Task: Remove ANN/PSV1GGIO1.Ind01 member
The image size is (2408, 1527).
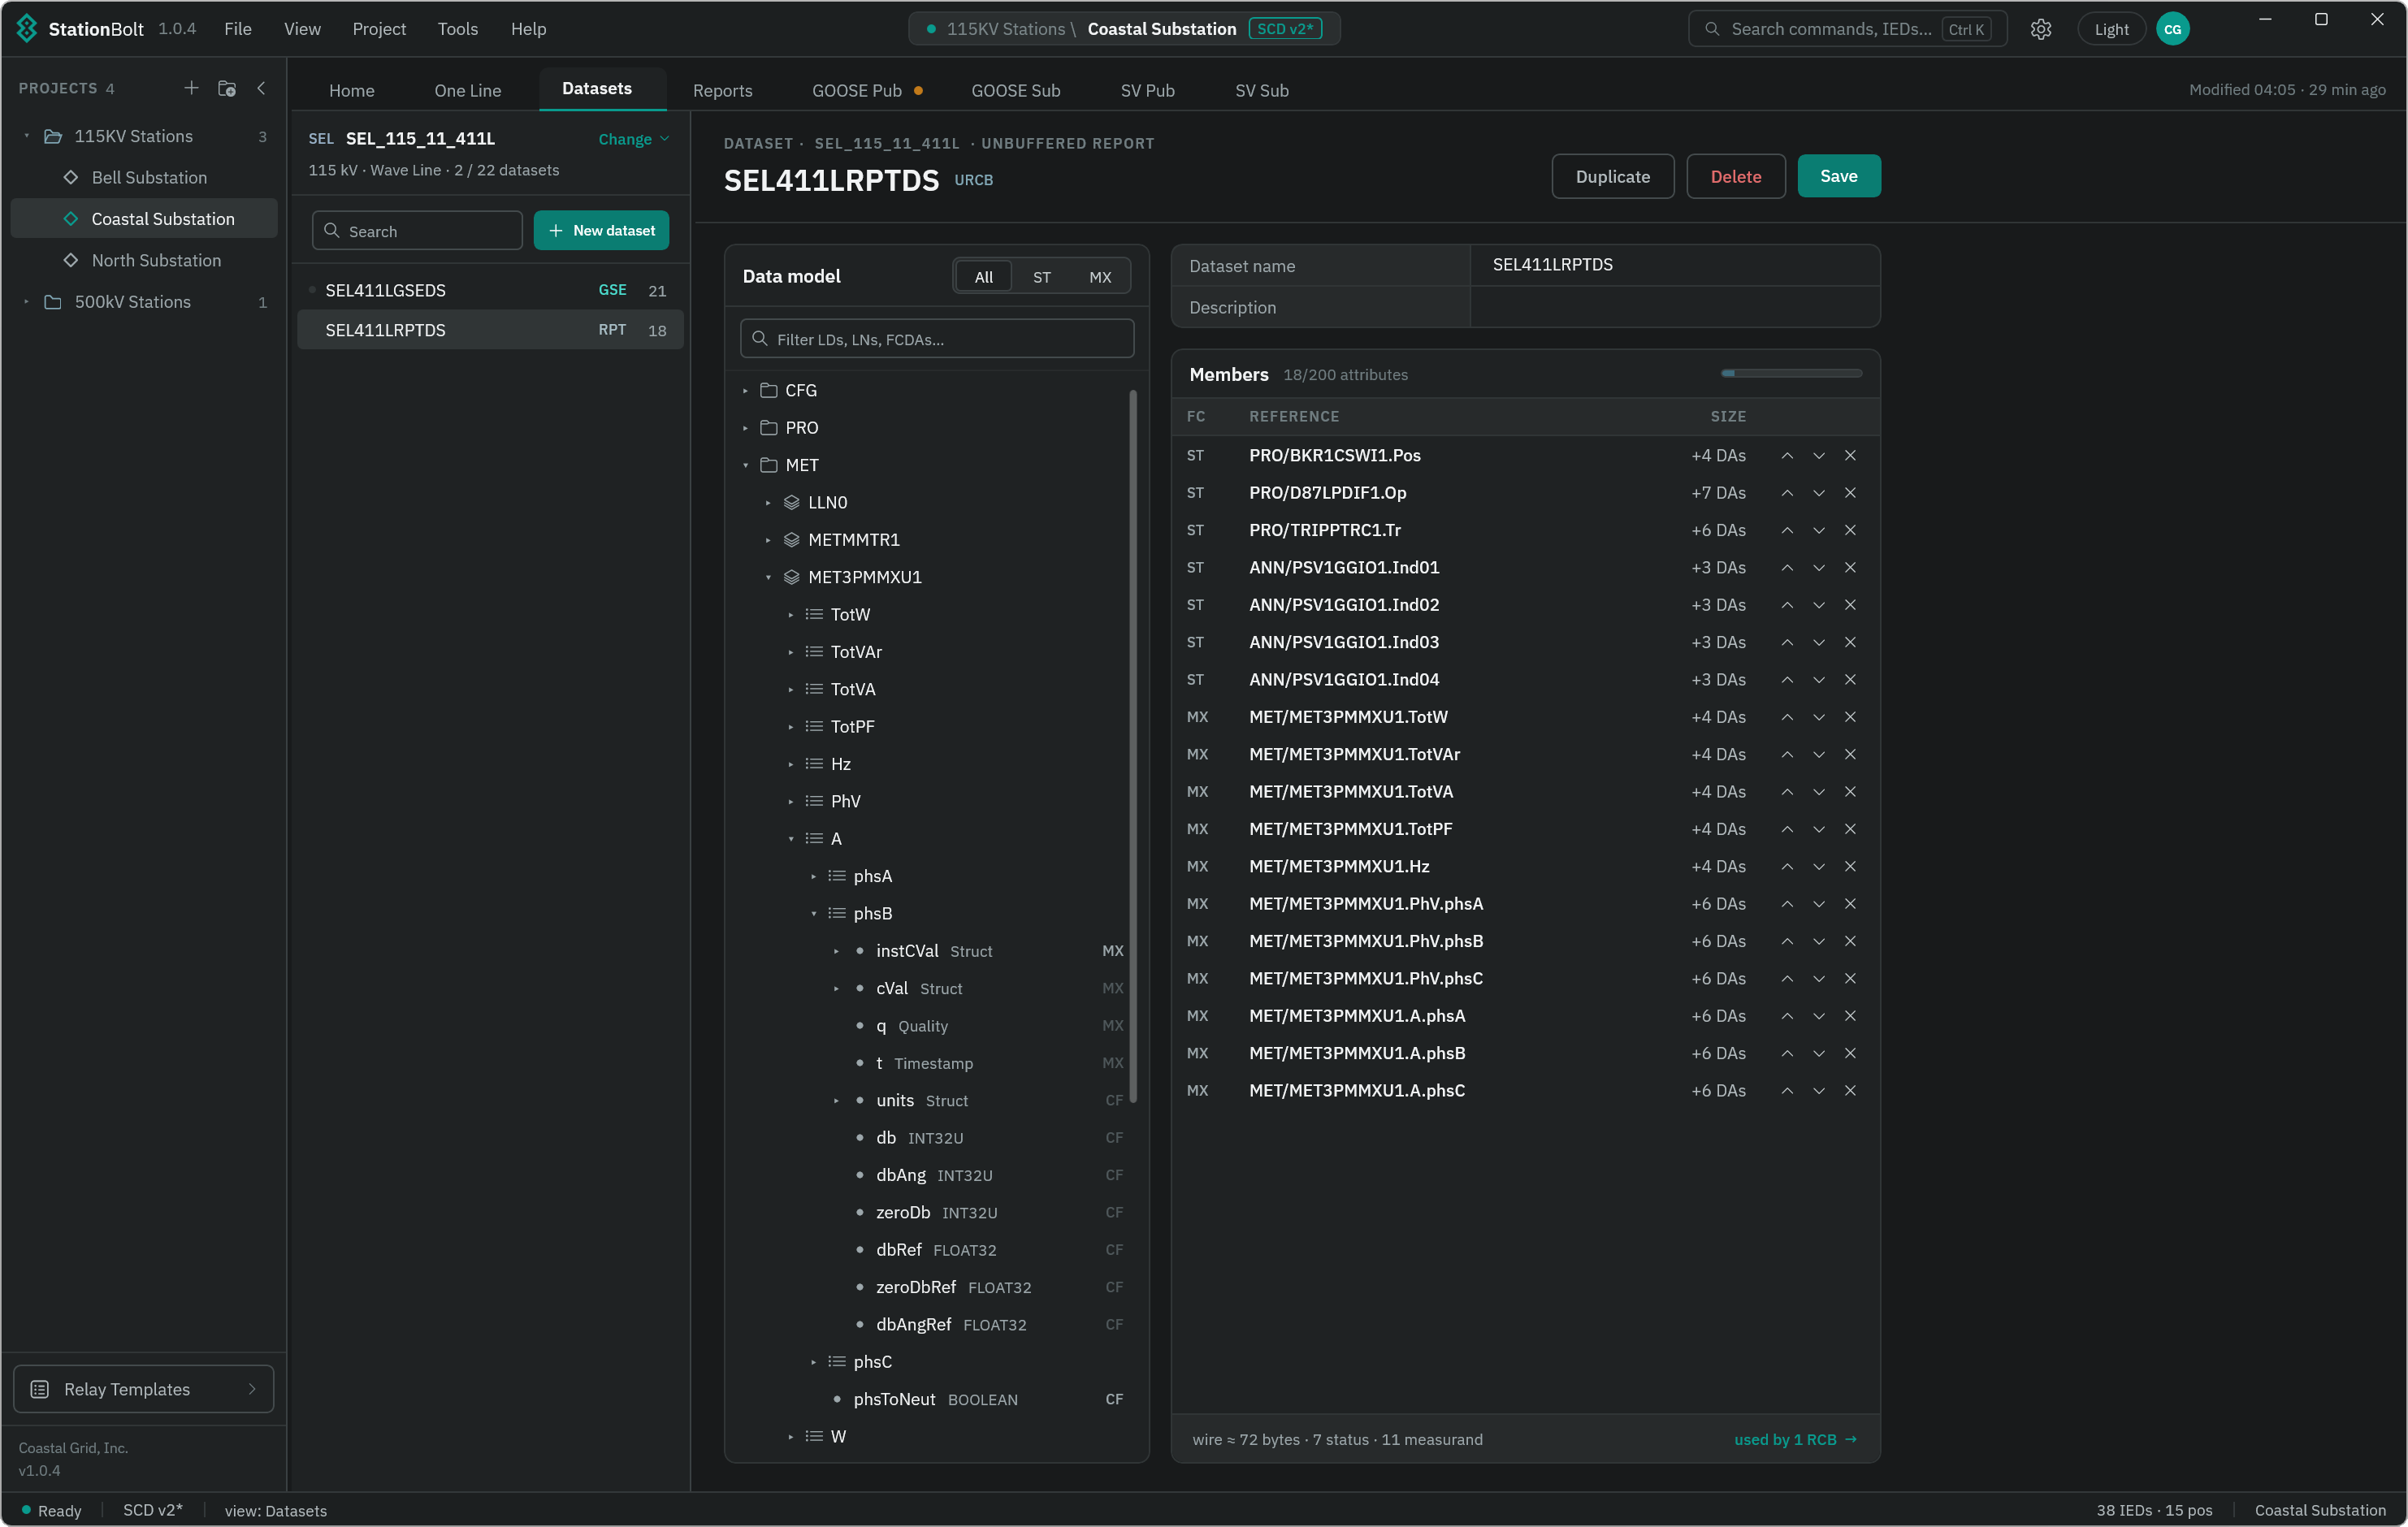Action: pyautogui.click(x=1849, y=568)
